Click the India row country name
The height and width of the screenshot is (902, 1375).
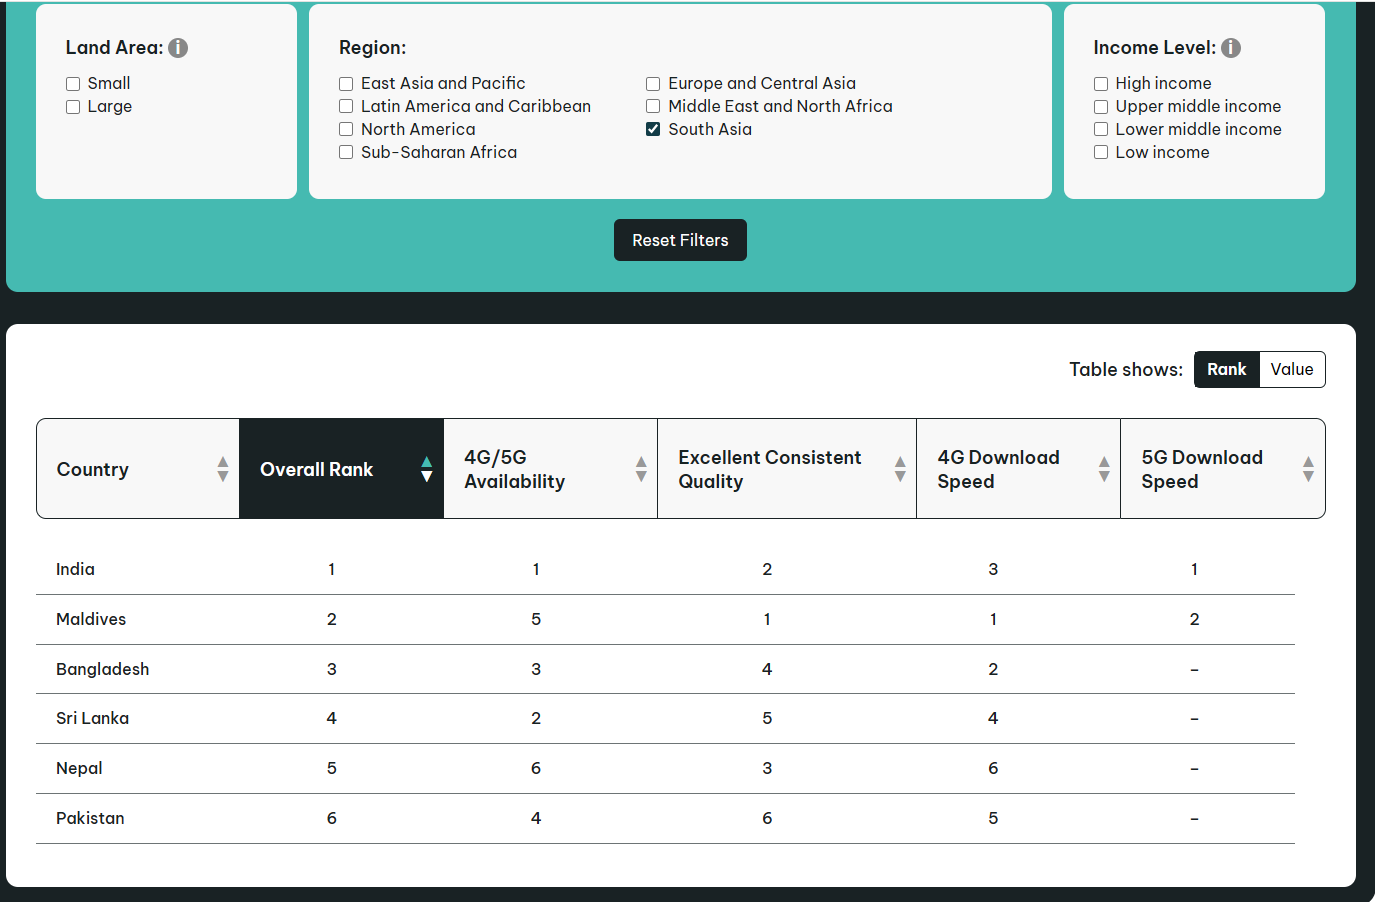(75, 569)
